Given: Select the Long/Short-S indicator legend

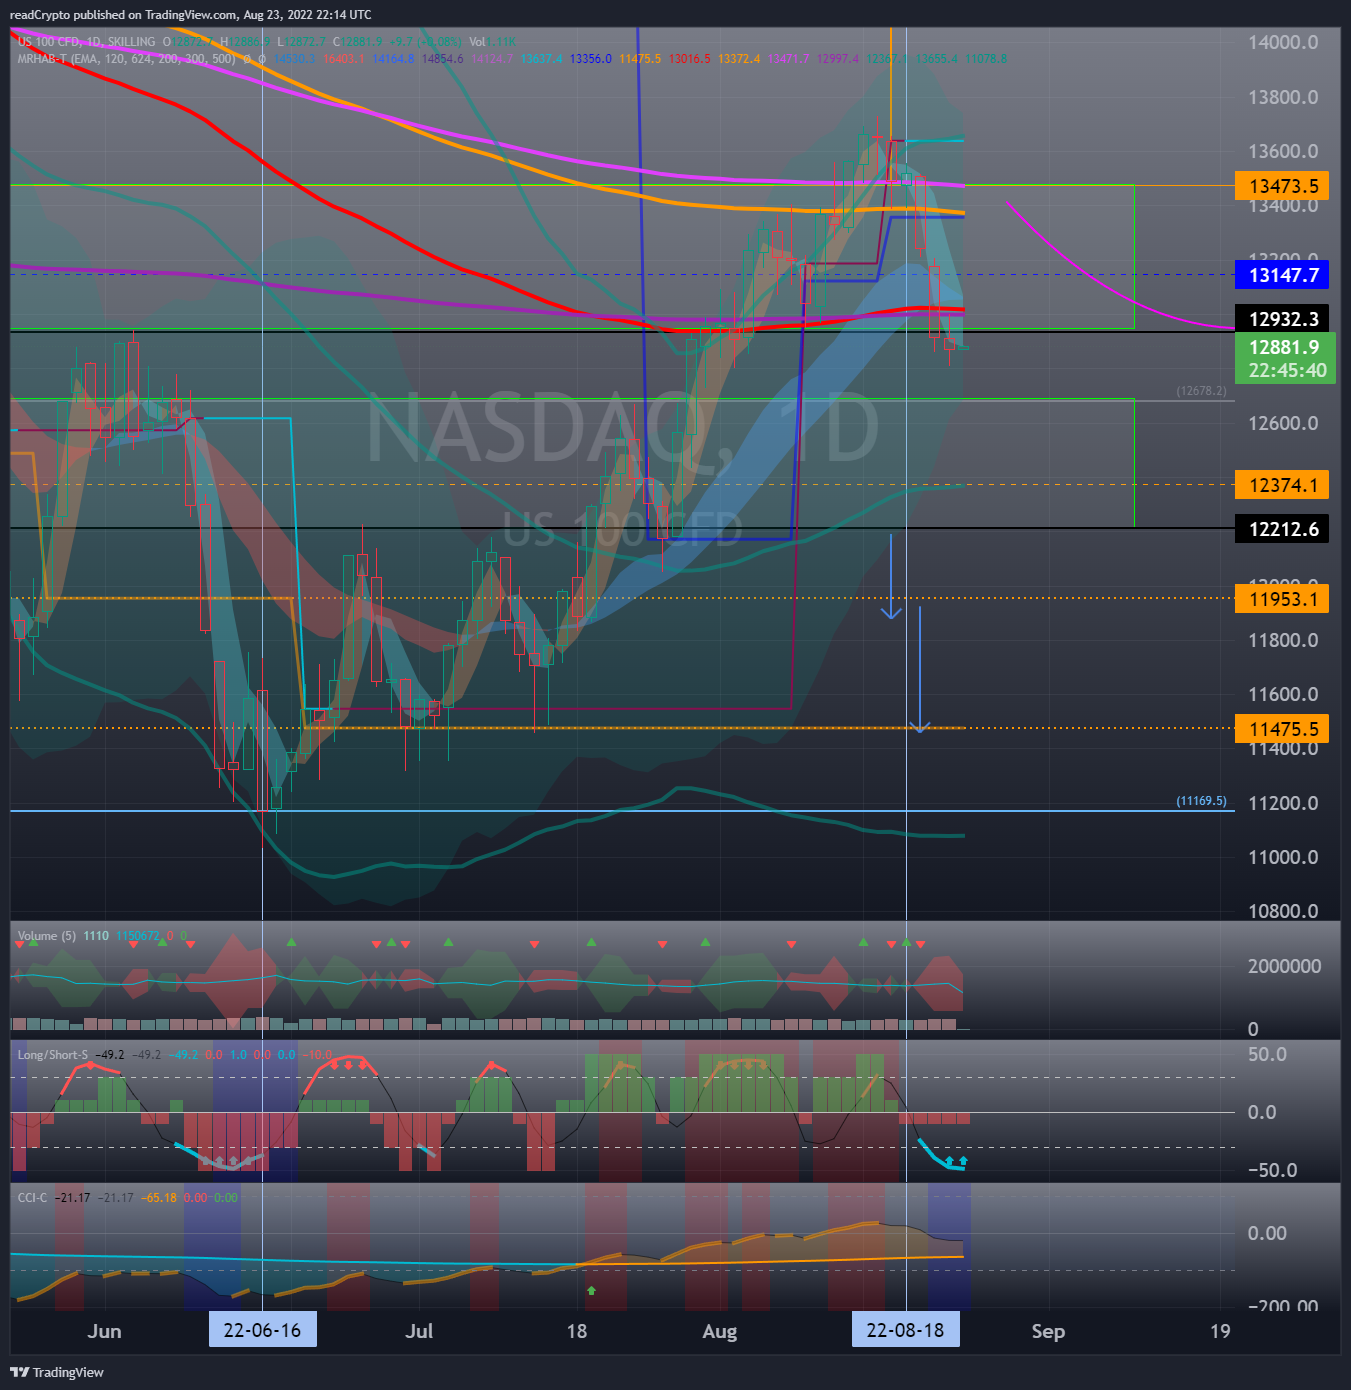Looking at the screenshot, I should click(52, 1055).
